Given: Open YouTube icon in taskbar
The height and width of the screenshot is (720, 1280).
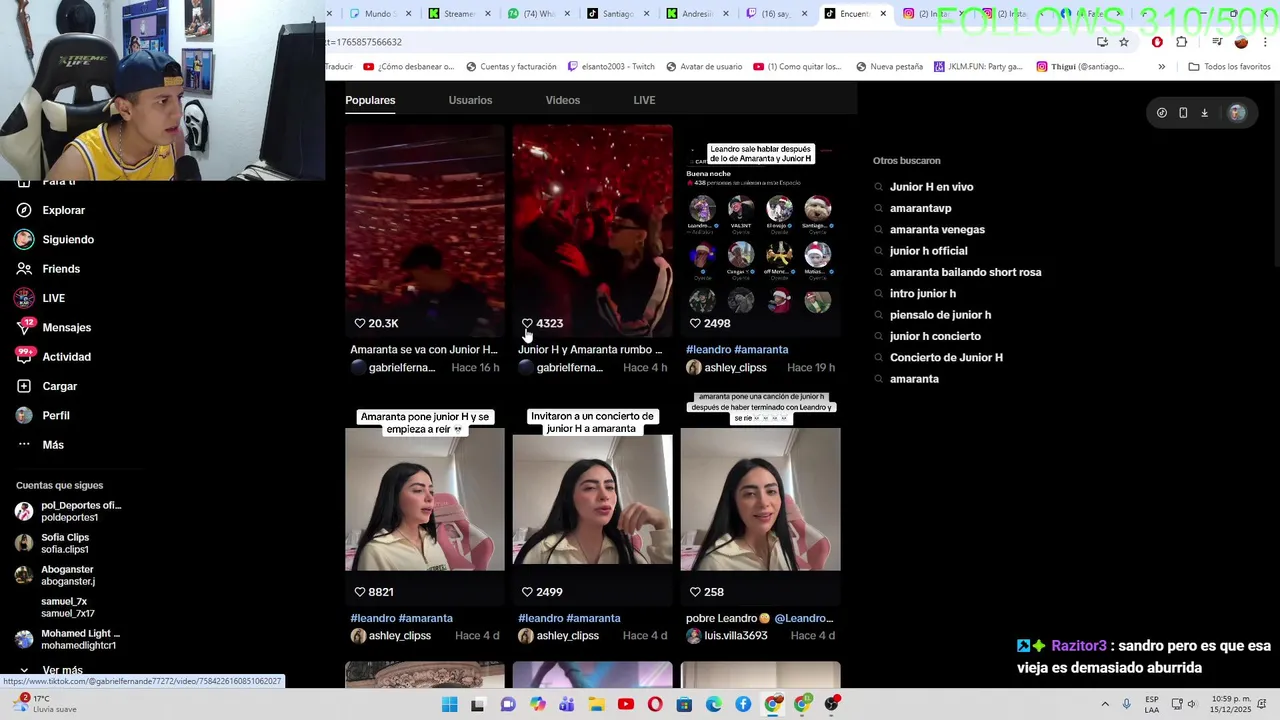Looking at the screenshot, I should [x=626, y=705].
